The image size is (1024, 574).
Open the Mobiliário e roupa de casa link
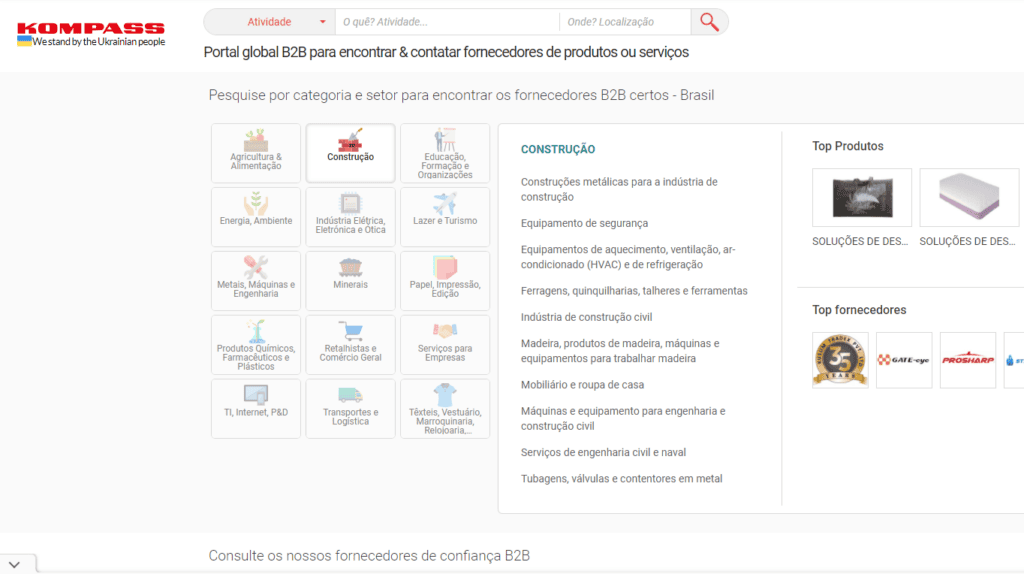click(x=583, y=385)
